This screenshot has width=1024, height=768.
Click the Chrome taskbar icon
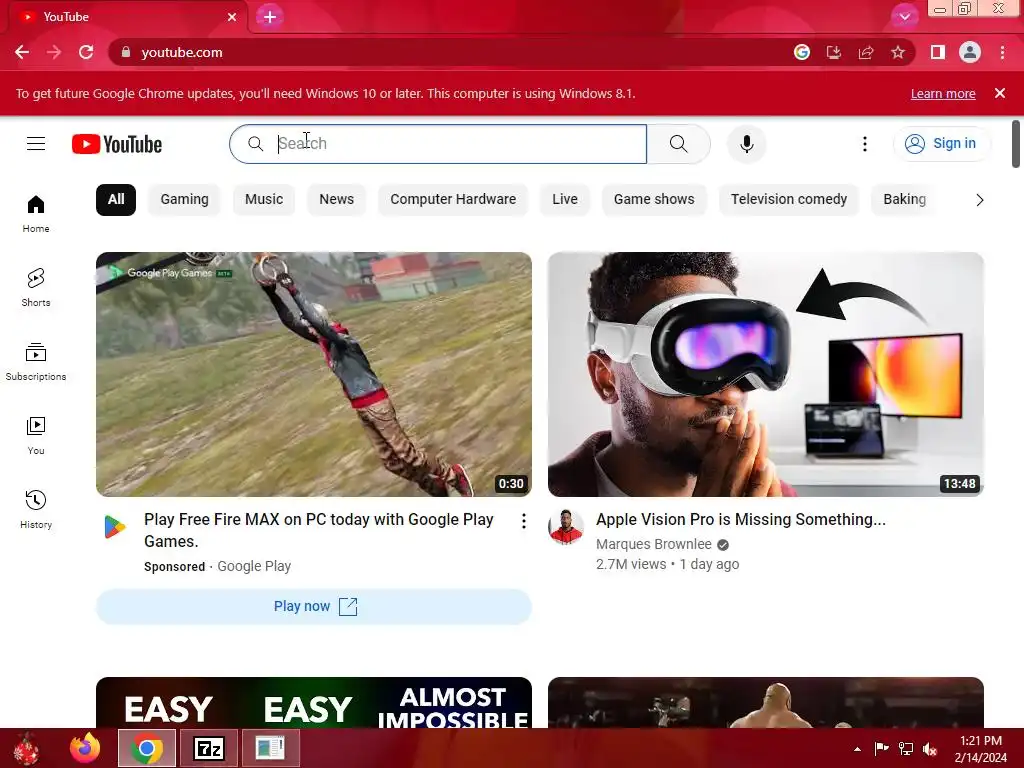tap(147, 748)
